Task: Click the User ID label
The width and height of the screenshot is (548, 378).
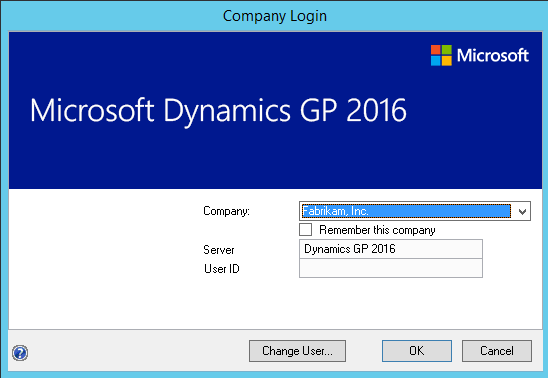Action: coord(222,269)
